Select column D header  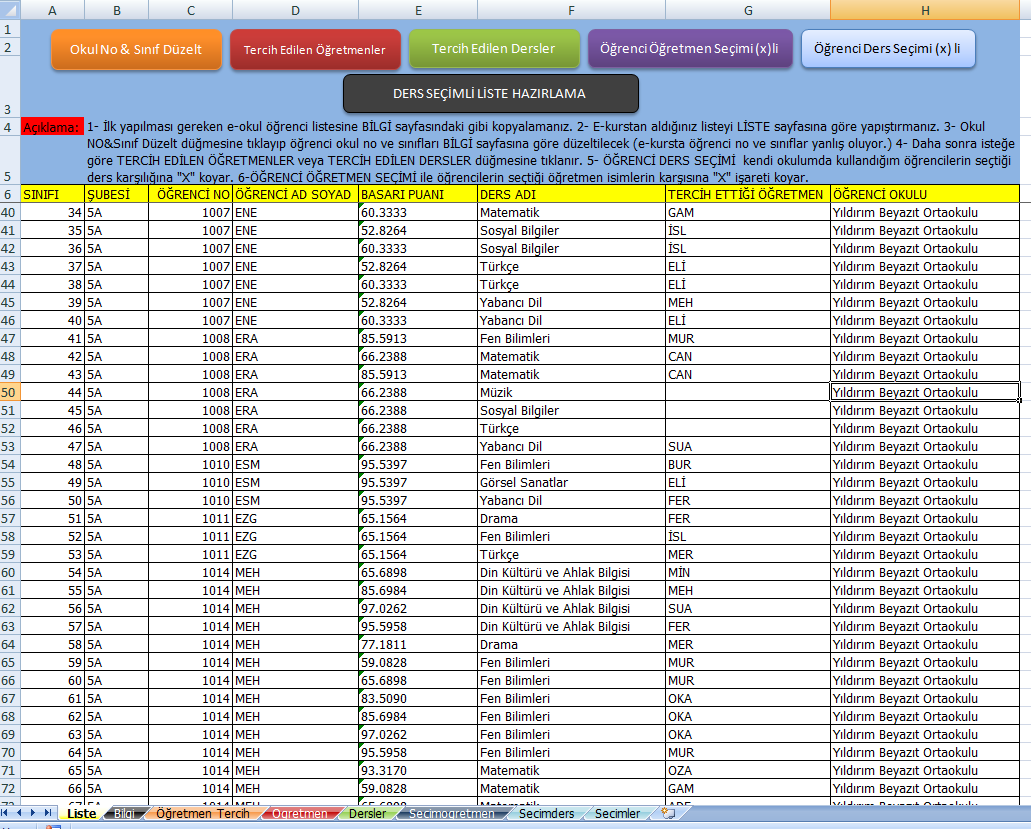[295, 10]
